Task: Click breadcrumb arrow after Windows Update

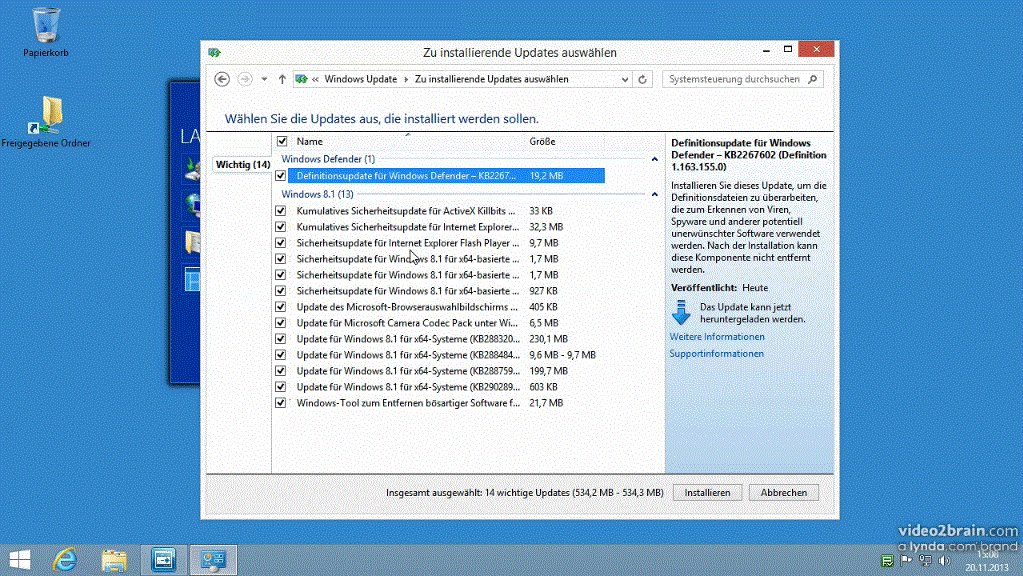Action: [406, 79]
